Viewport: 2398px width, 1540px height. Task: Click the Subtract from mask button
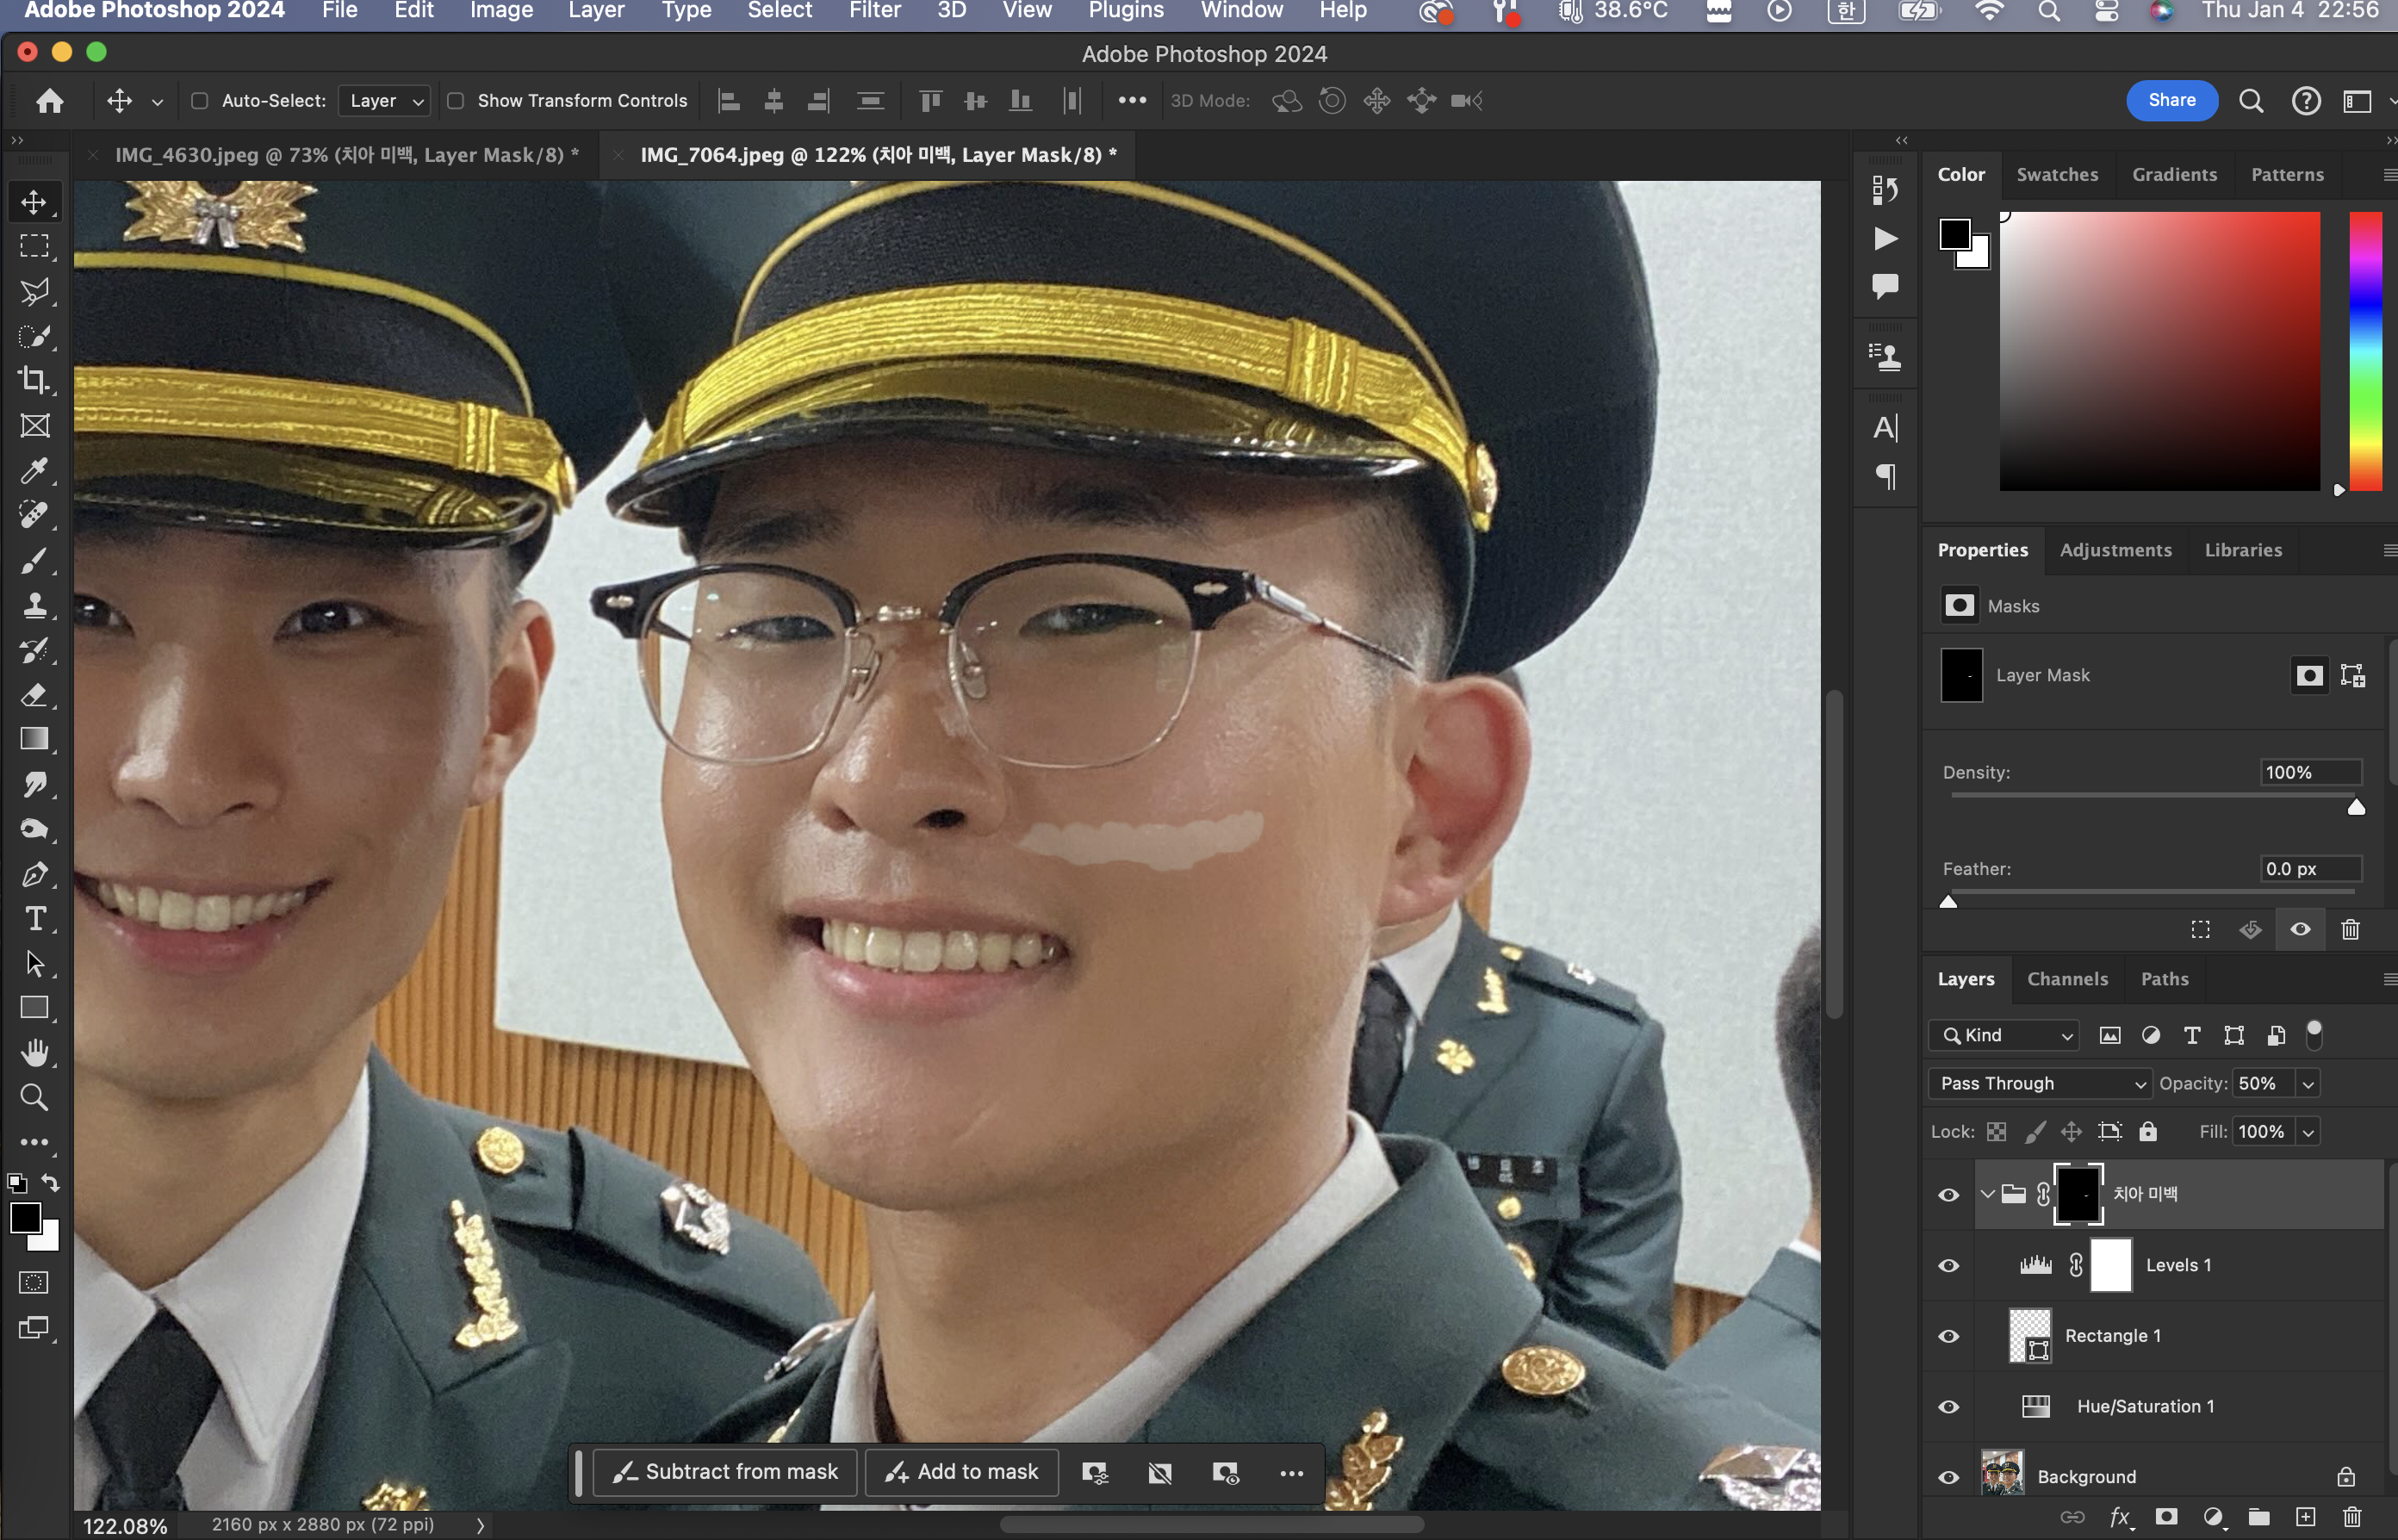[x=725, y=1472]
